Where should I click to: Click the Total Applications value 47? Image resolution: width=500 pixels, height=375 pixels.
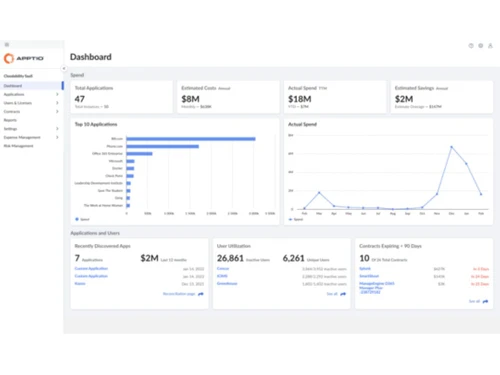coord(80,99)
